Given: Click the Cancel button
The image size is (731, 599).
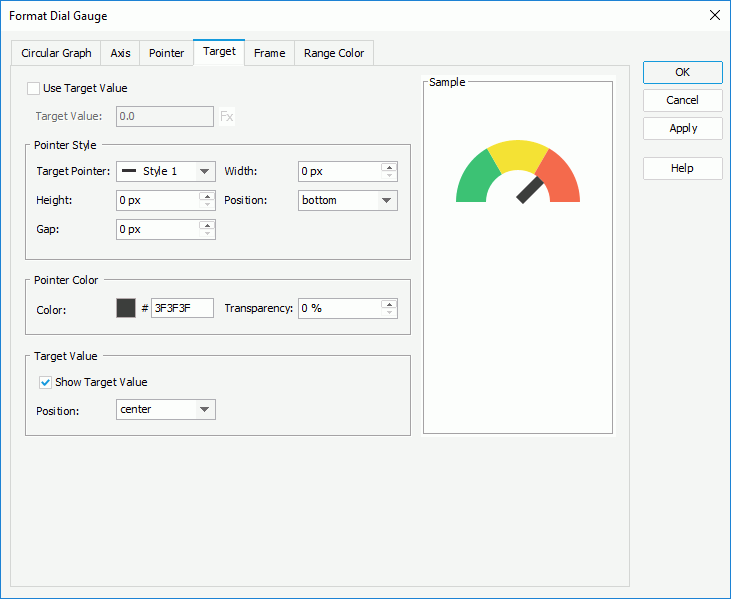Looking at the screenshot, I should (683, 100).
